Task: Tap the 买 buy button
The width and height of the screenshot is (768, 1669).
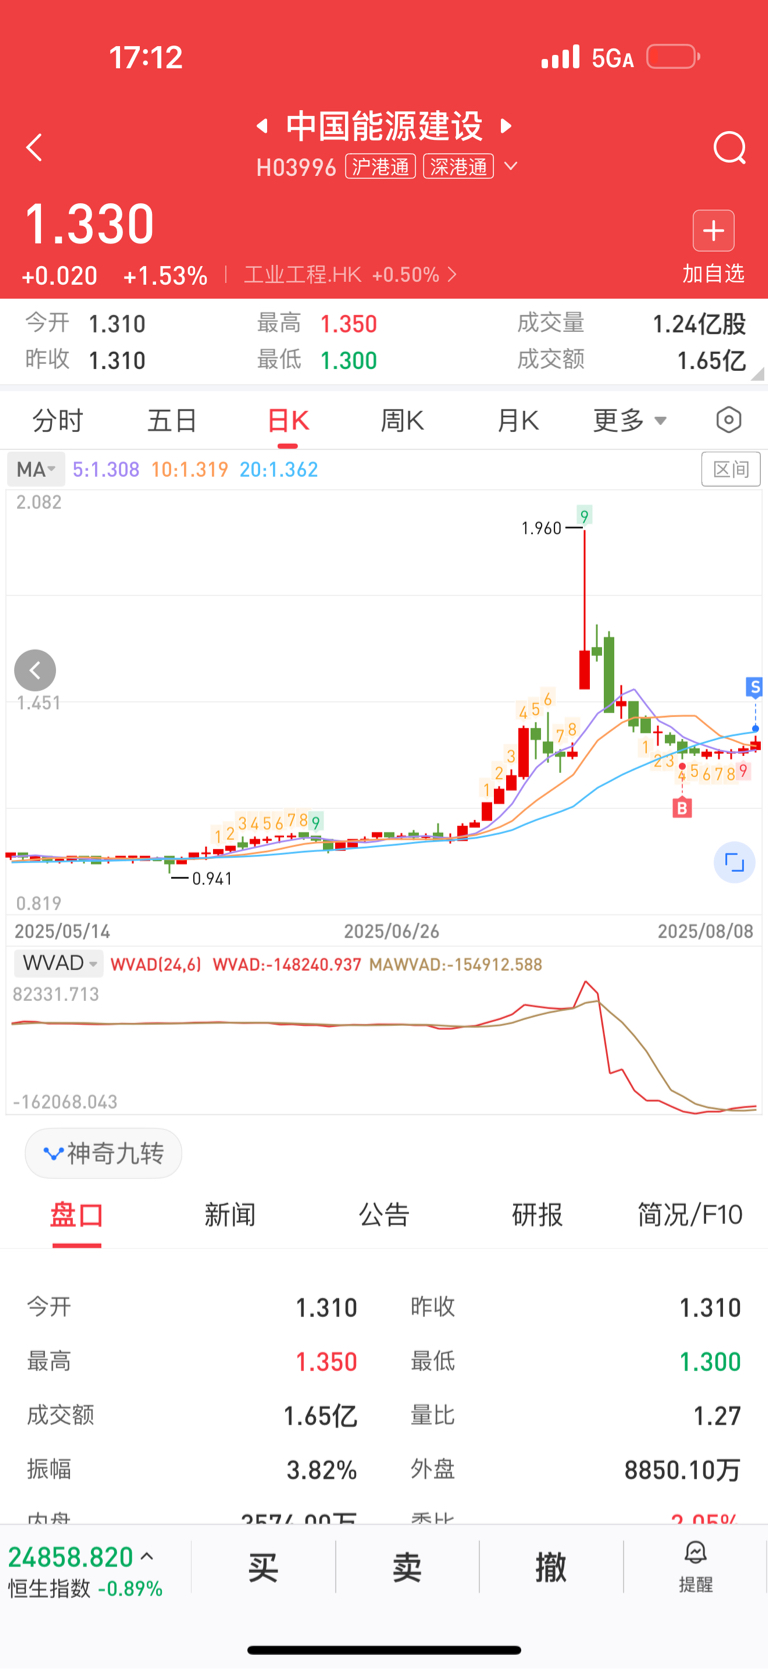Action: point(263,1567)
